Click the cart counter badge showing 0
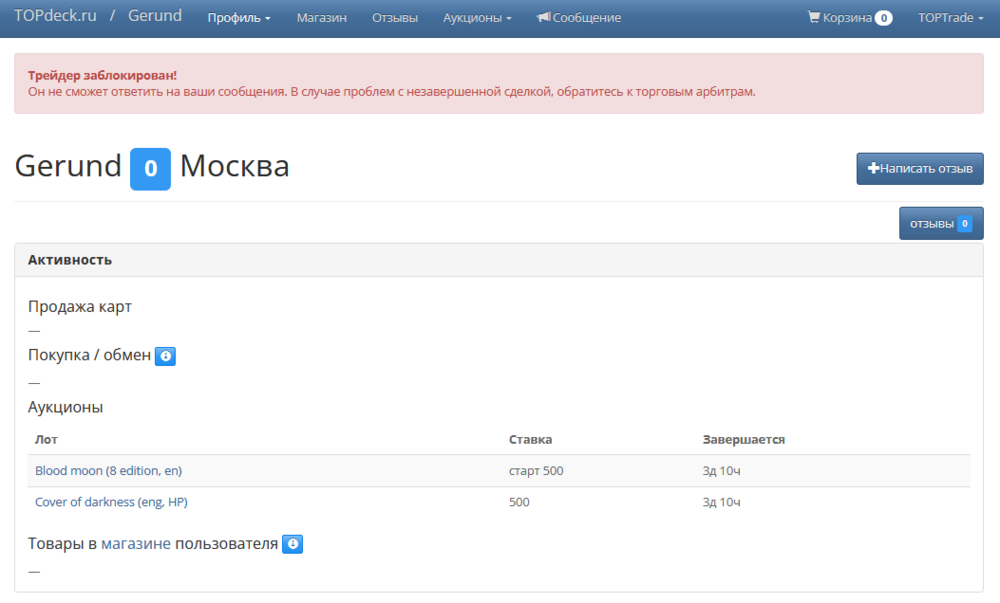The height and width of the screenshot is (603, 1000). (883, 18)
